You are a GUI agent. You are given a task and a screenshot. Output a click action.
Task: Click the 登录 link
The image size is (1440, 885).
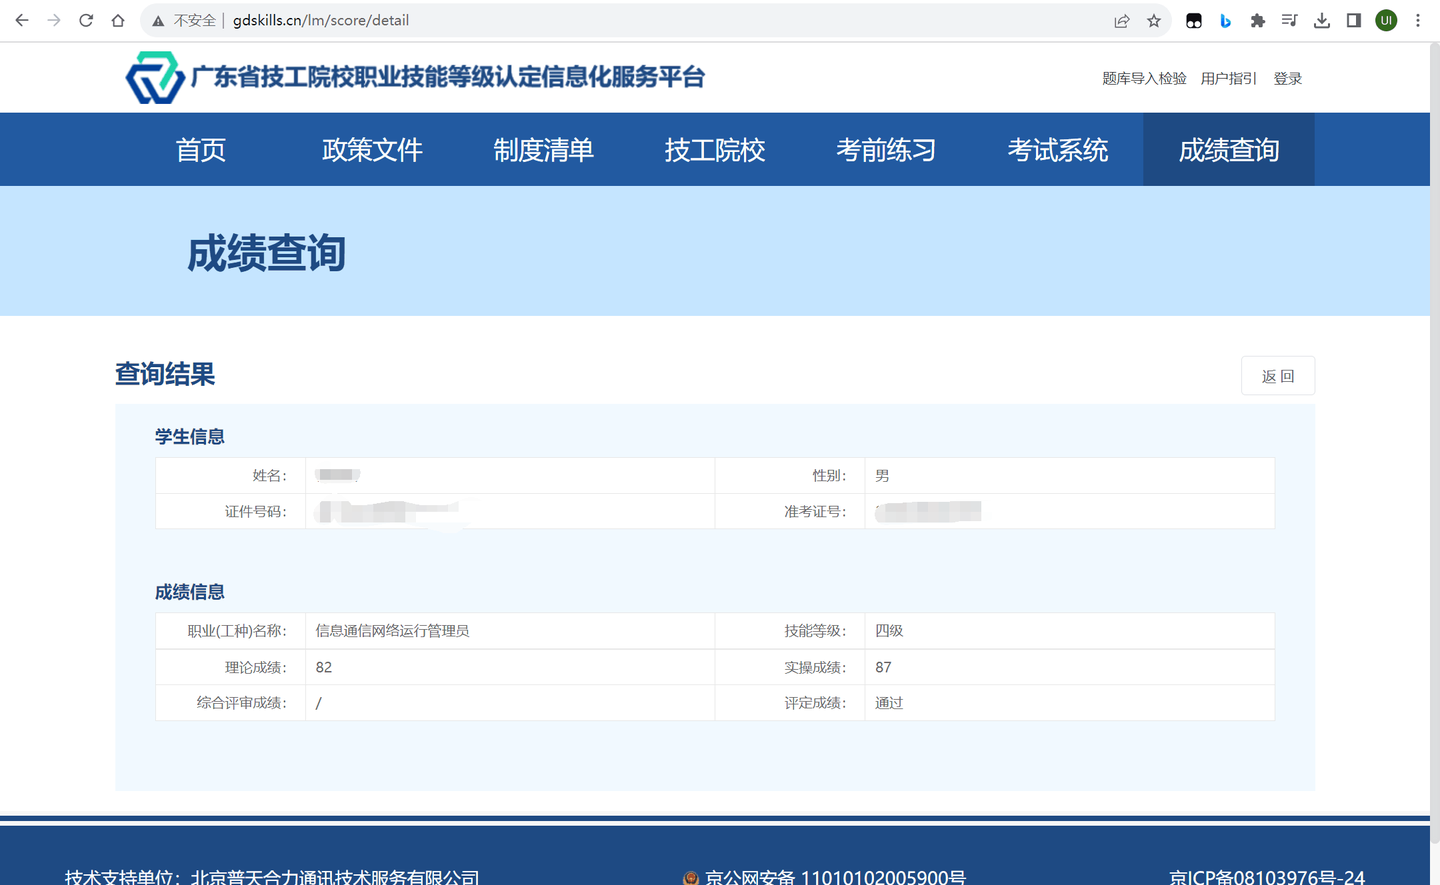click(1288, 78)
